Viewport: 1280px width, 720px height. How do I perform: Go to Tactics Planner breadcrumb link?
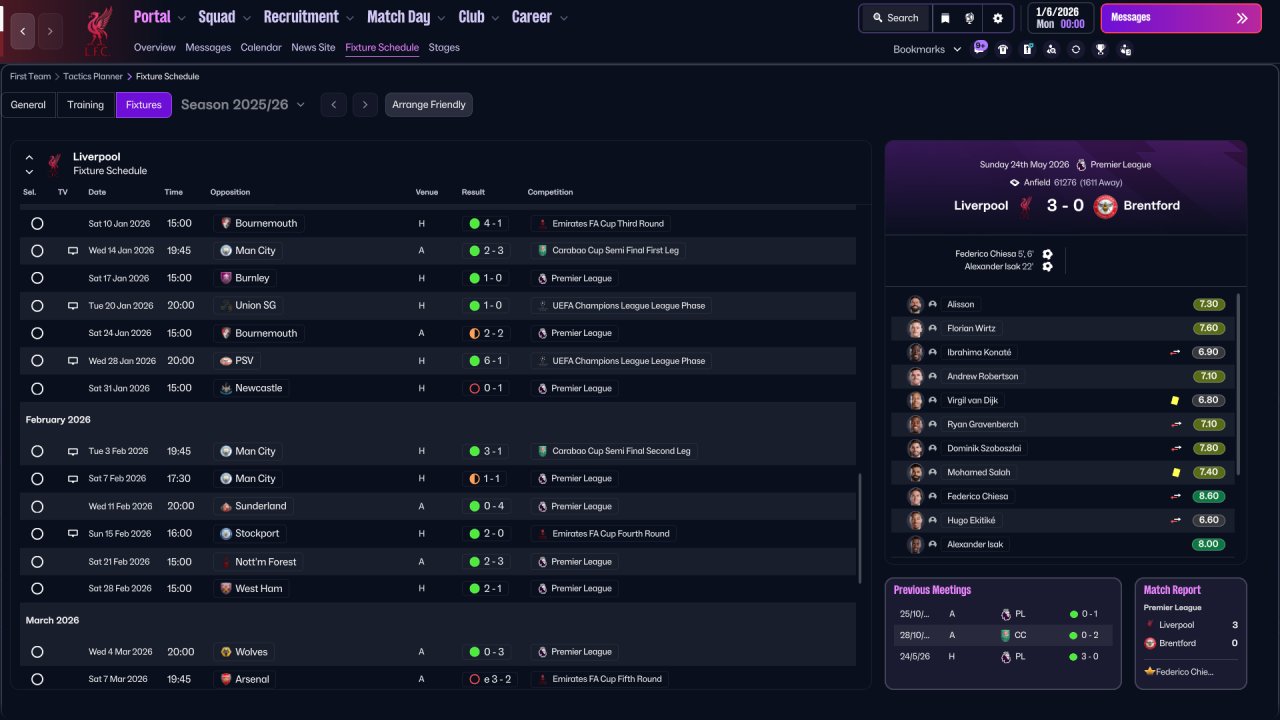[x=93, y=76]
